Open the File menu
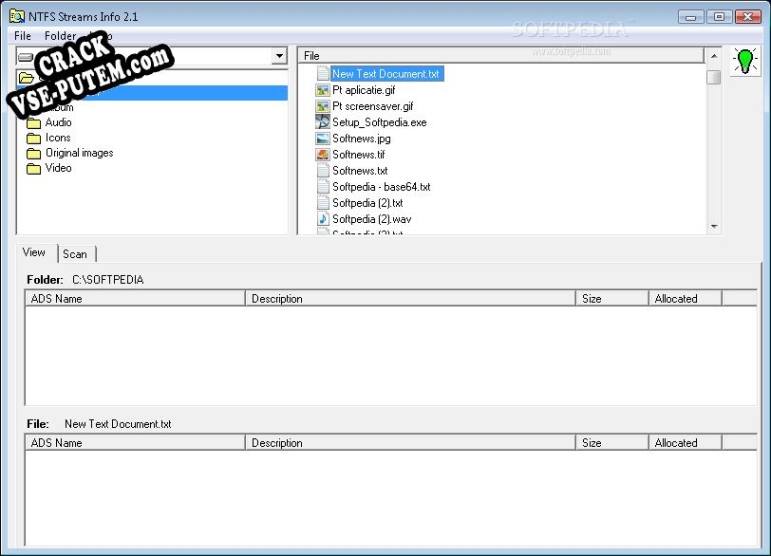The height and width of the screenshot is (556, 771). click(23, 36)
